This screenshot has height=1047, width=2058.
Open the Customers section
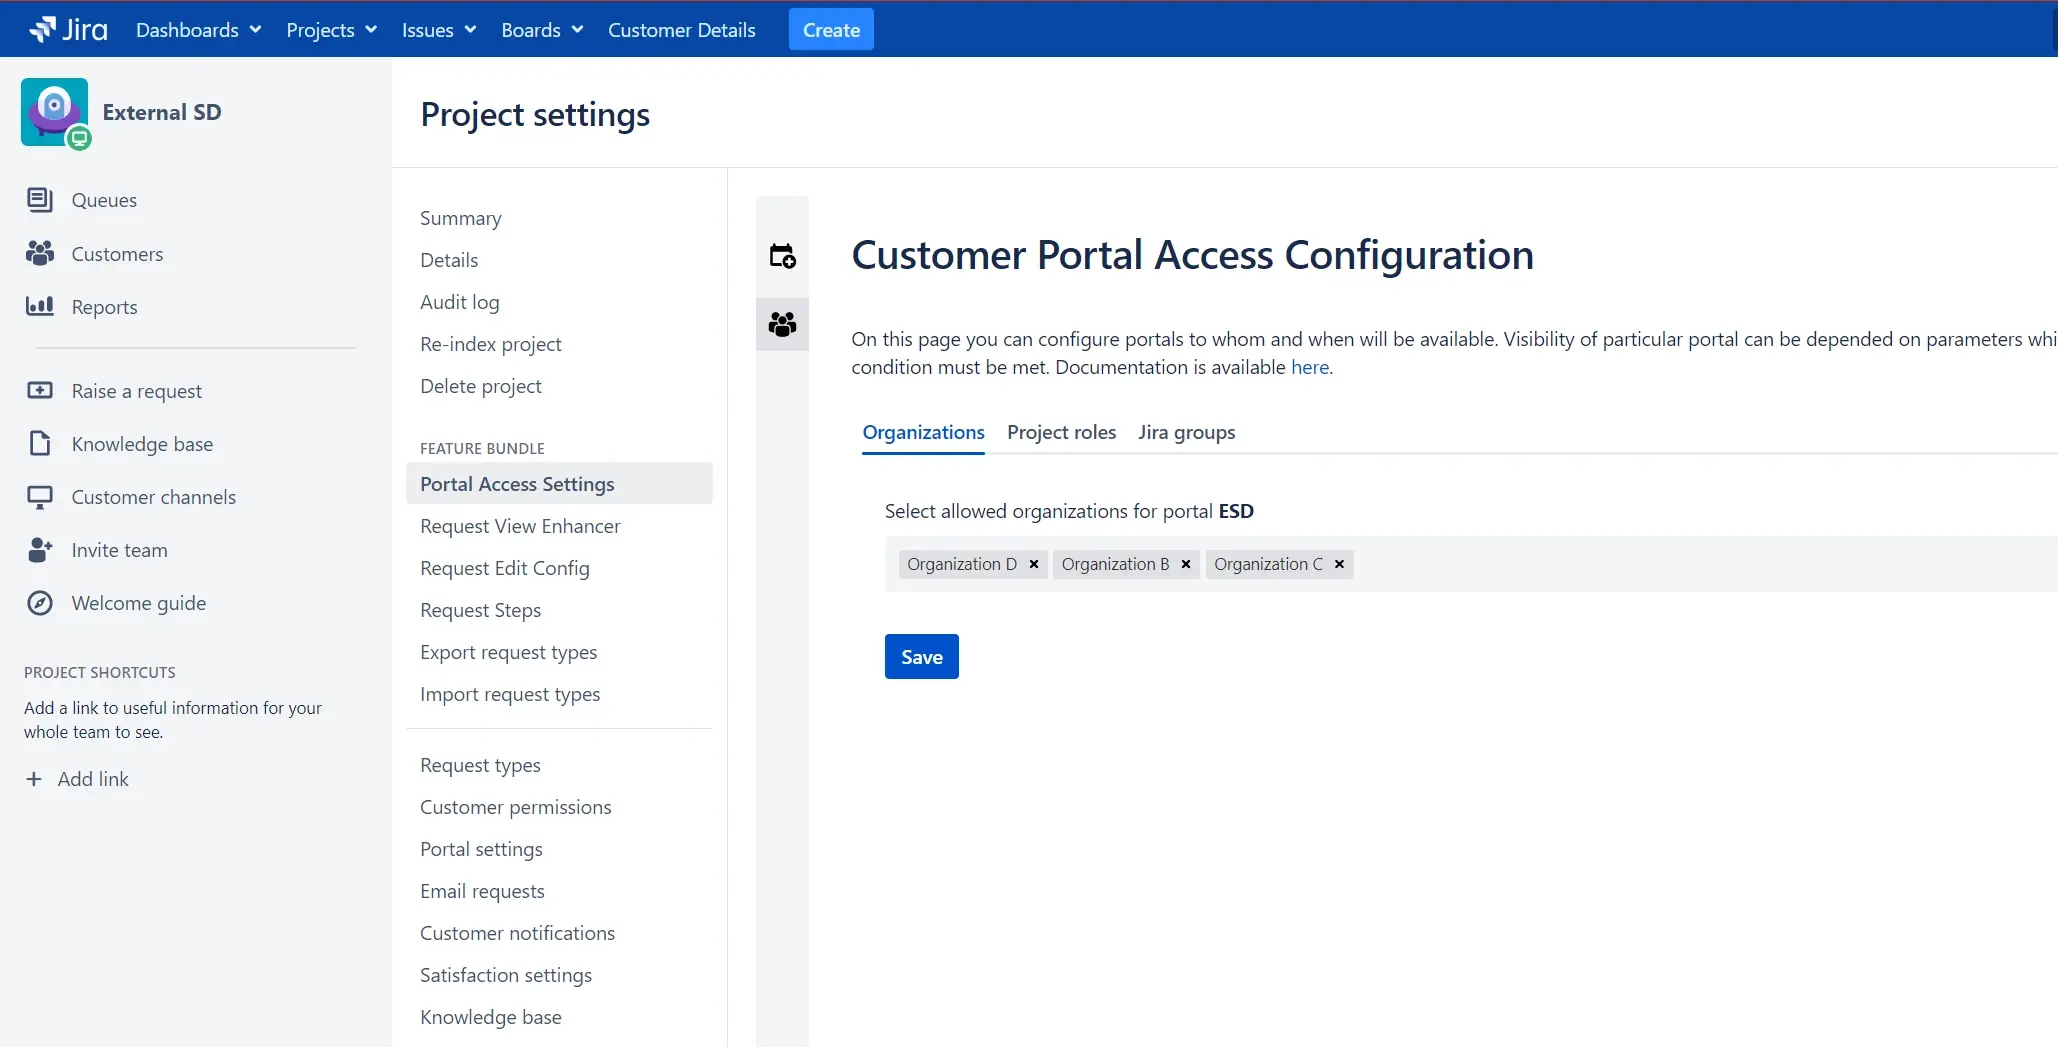tap(116, 253)
